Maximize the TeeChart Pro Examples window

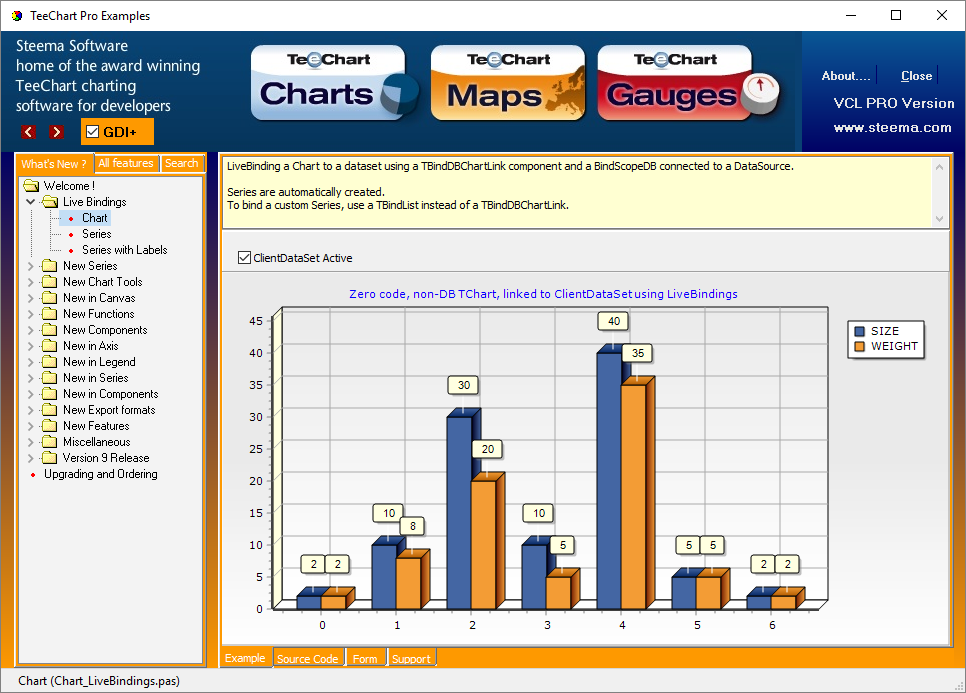[896, 15]
